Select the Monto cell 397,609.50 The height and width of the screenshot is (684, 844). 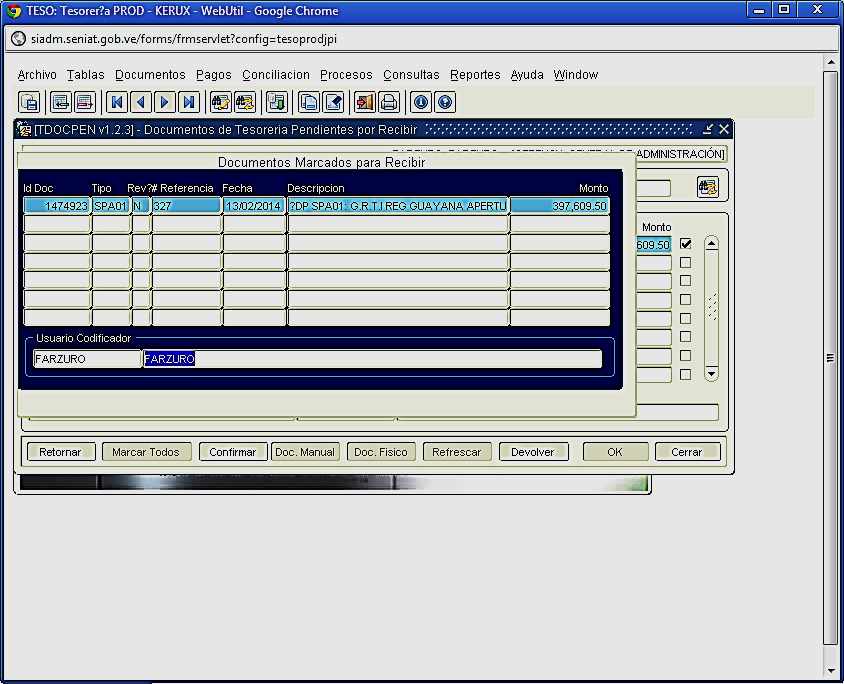[560, 206]
